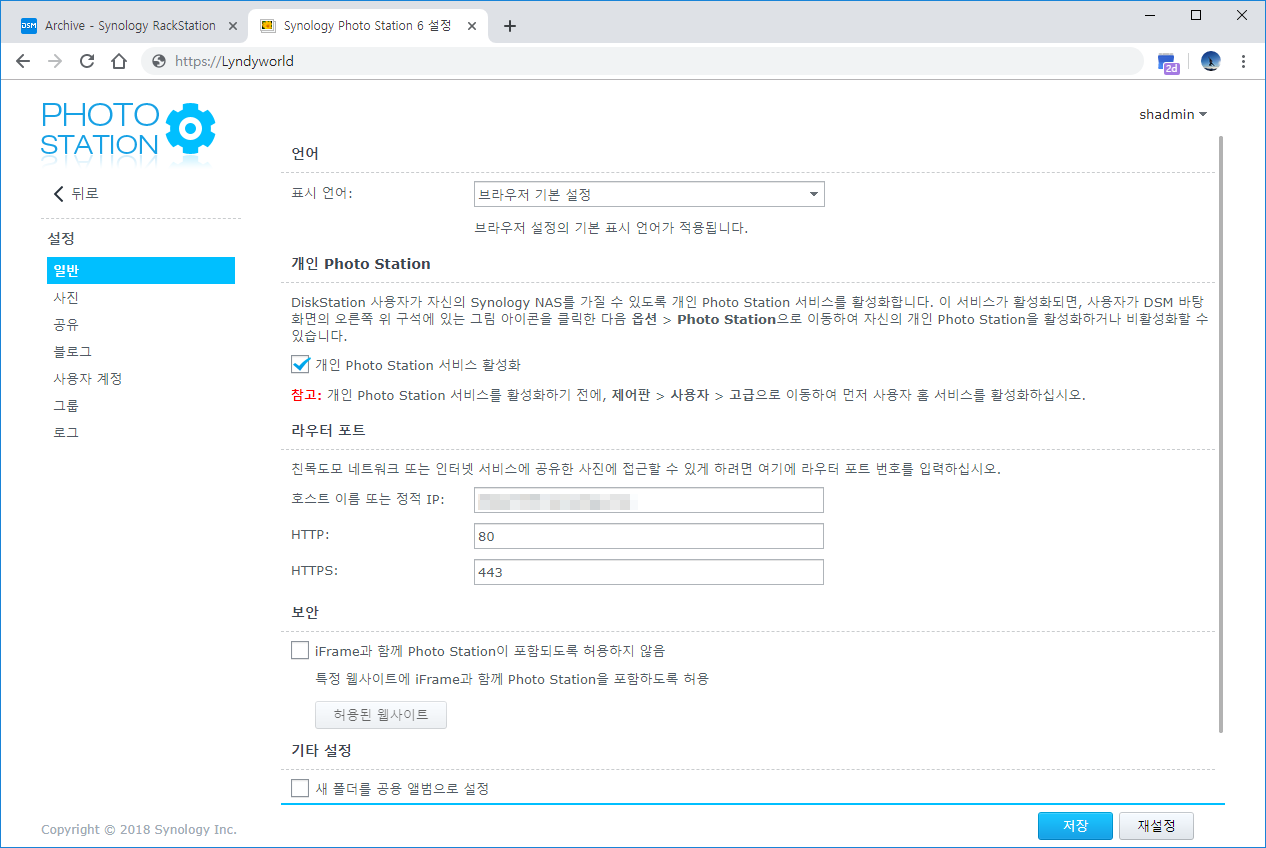The height and width of the screenshot is (848, 1266).
Task: Open 표시 언어 dropdown
Action: pos(649,194)
